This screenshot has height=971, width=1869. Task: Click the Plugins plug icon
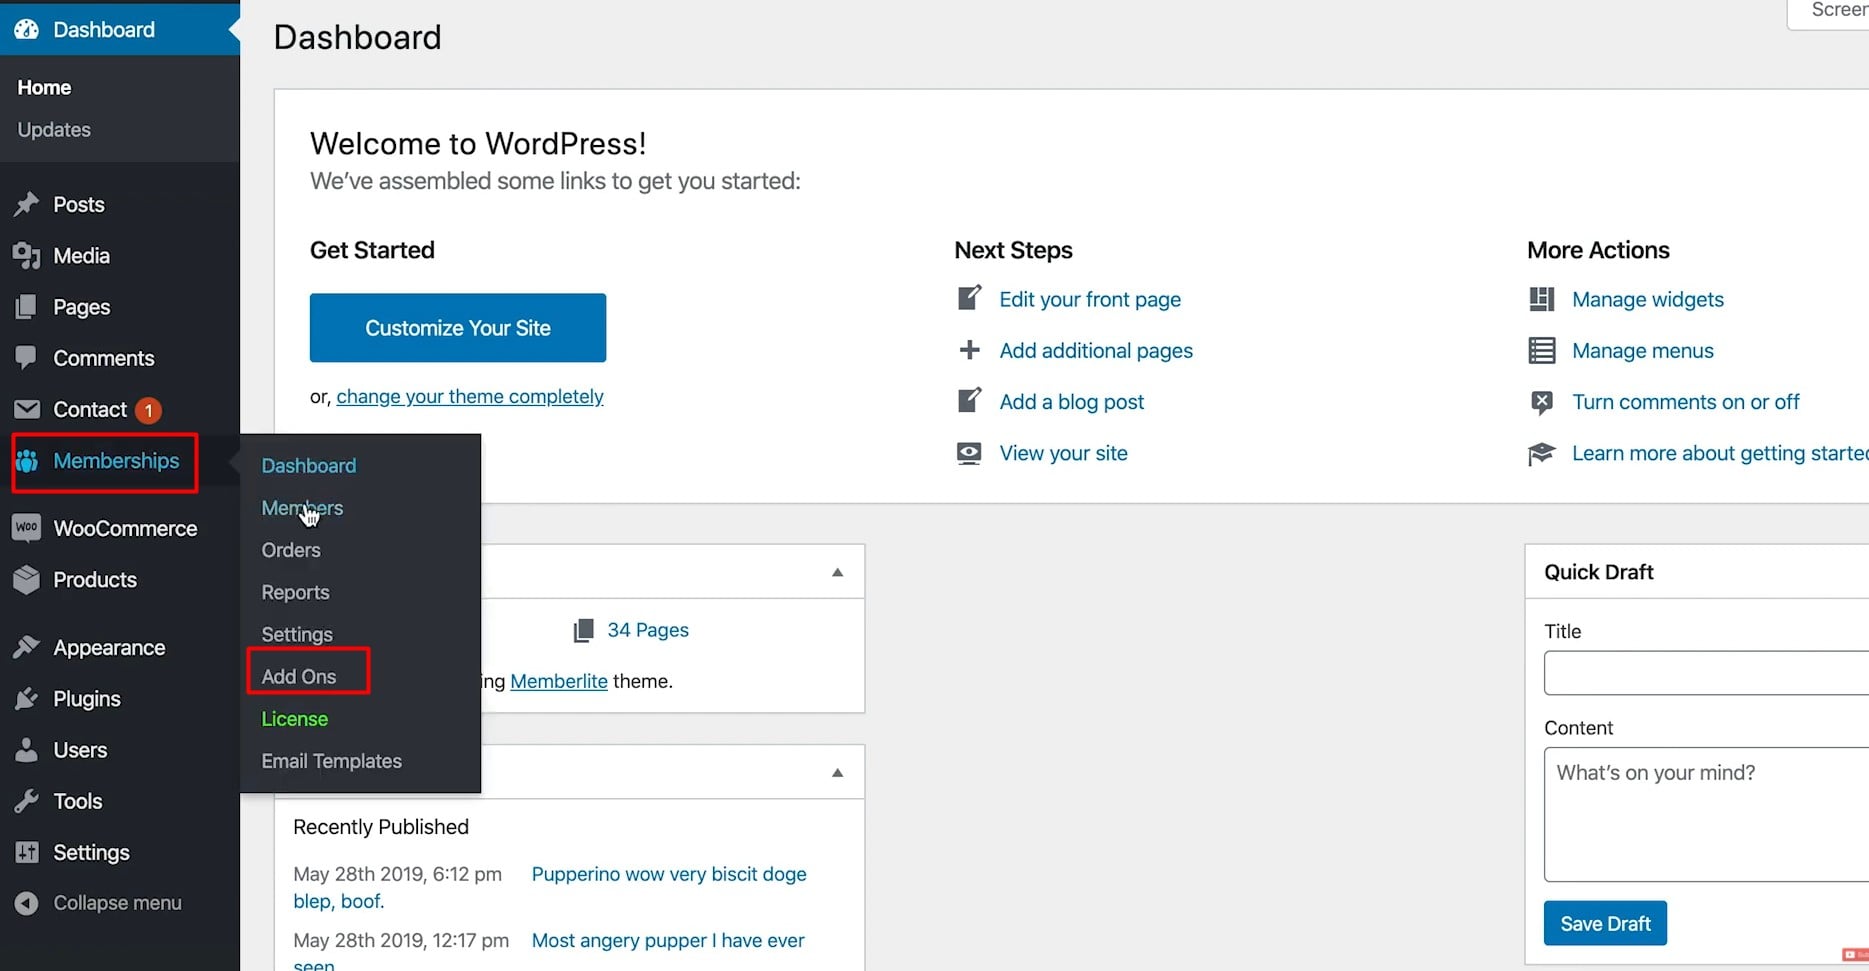(x=27, y=698)
